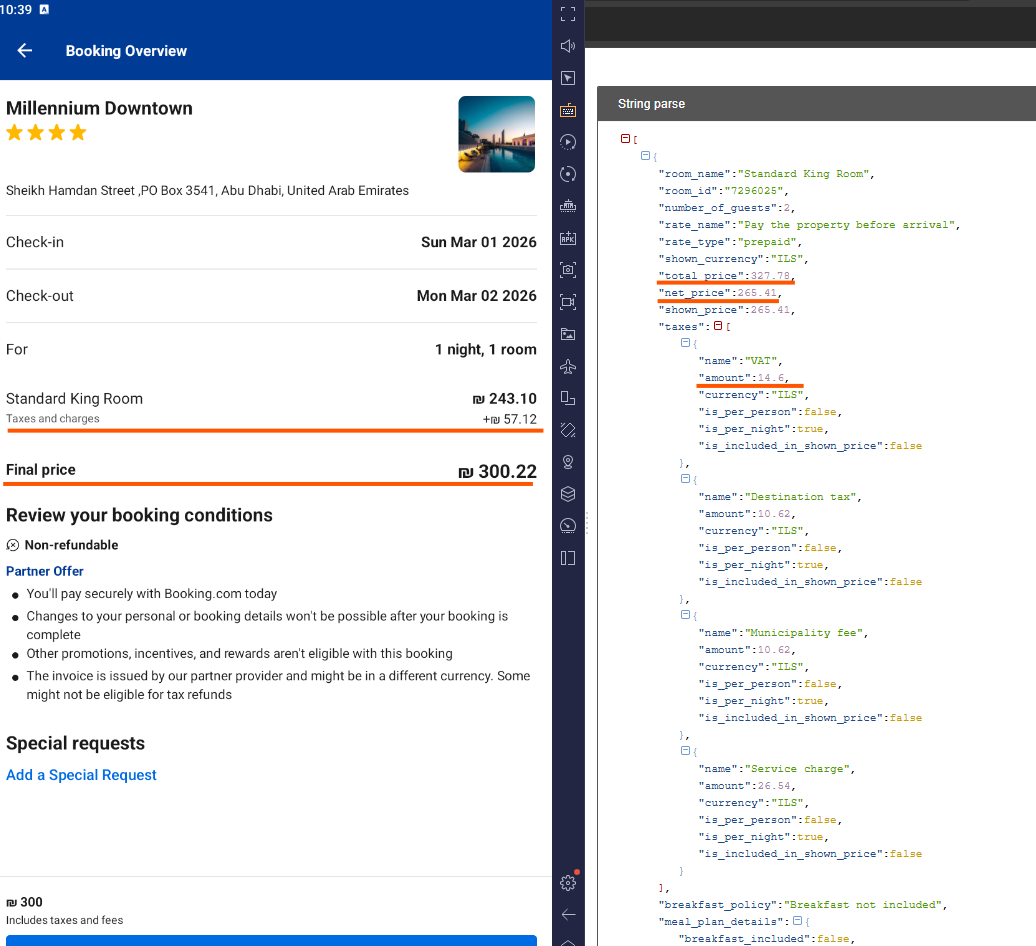Click the Final price ₪ 300.22 value
1036x946 pixels.
tap(498, 471)
